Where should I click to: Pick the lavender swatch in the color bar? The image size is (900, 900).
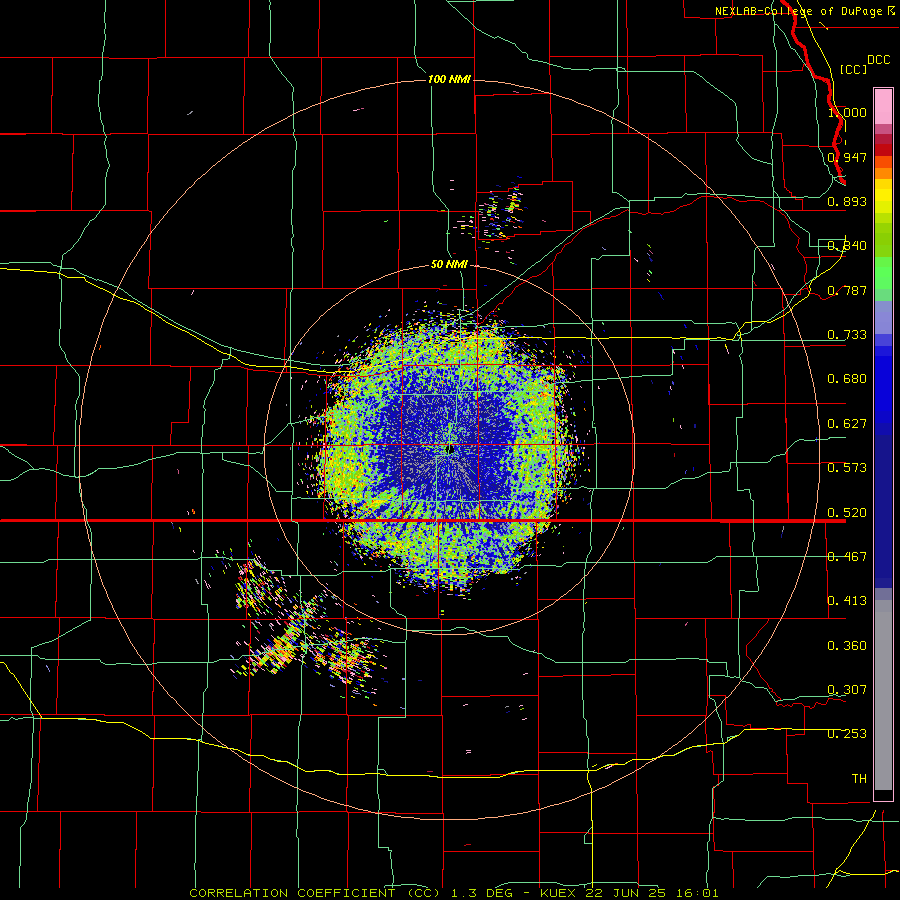pos(883,317)
